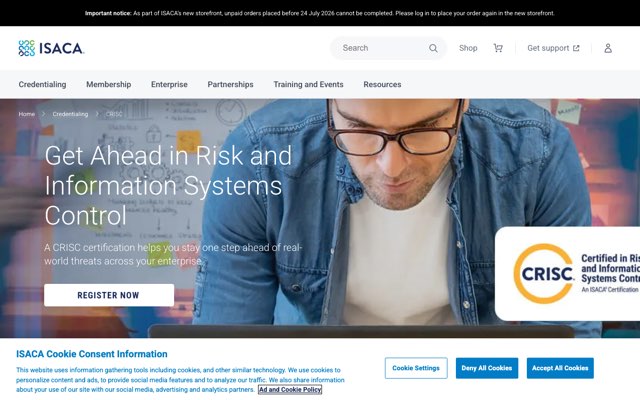The height and width of the screenshot is (400, 640).
Task: Click the 'Important notice' banner text
Action: click(x=320, y=13)
